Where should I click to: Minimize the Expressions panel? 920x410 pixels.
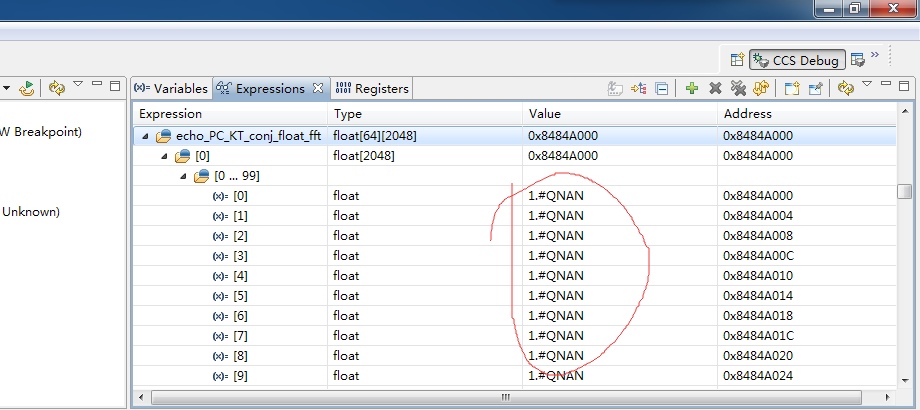(x=886, y=84)
